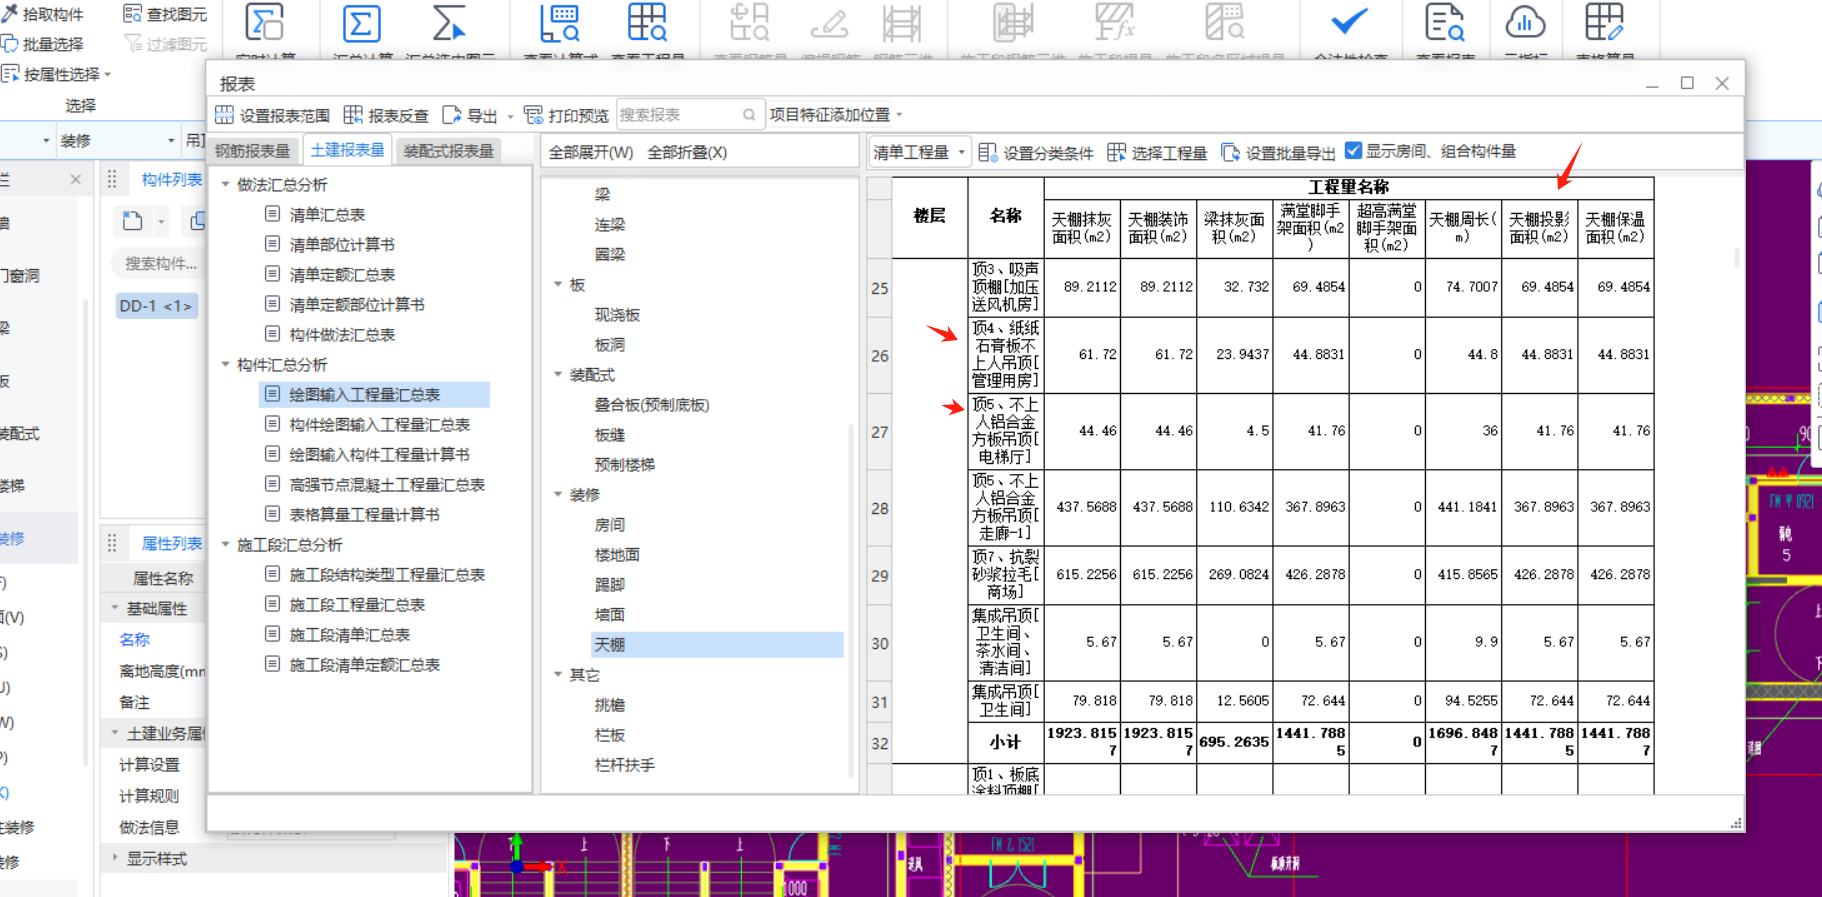Click the 云指标 cloud indicator icon

[x=1525, y=23]
